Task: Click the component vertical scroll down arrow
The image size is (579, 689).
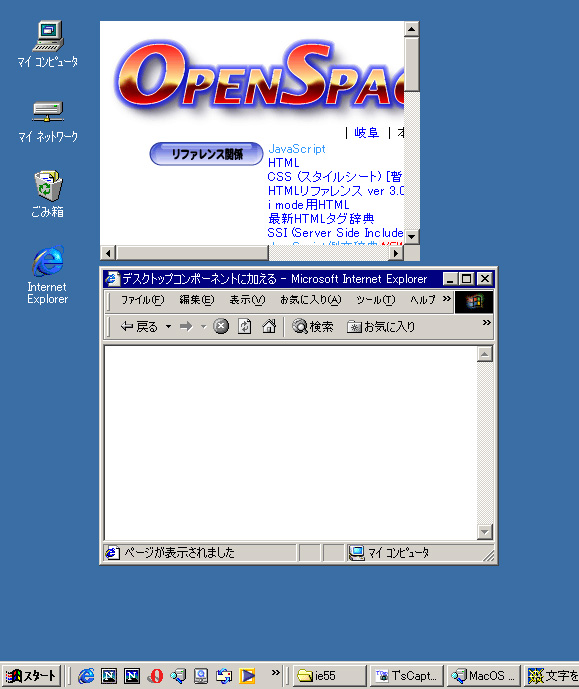Action: [412, 236]
